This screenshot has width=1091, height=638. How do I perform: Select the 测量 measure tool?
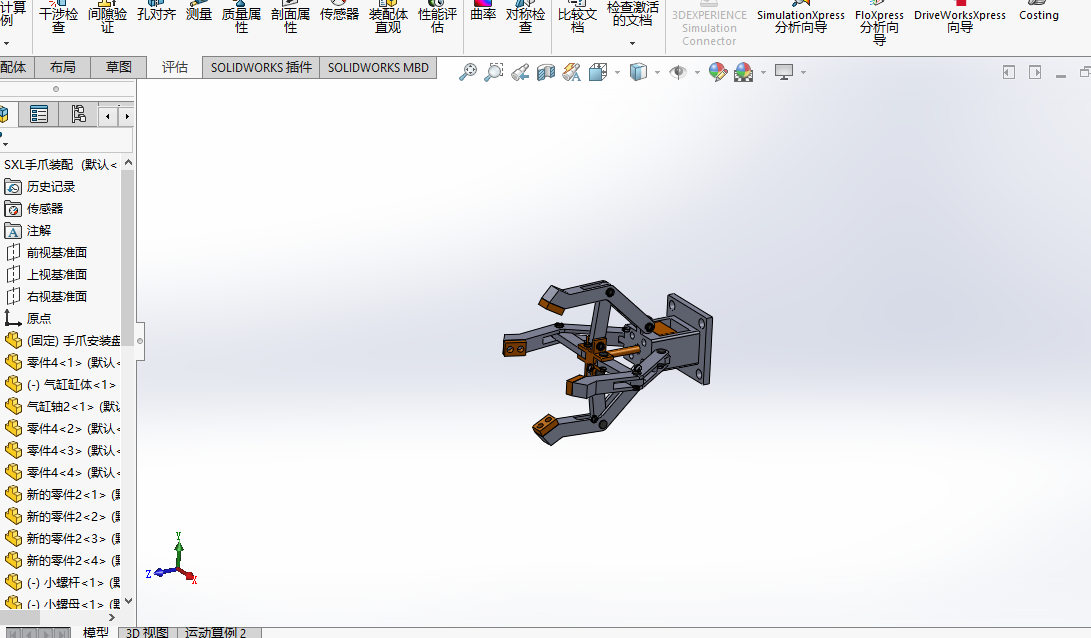[x=198, y=12]
